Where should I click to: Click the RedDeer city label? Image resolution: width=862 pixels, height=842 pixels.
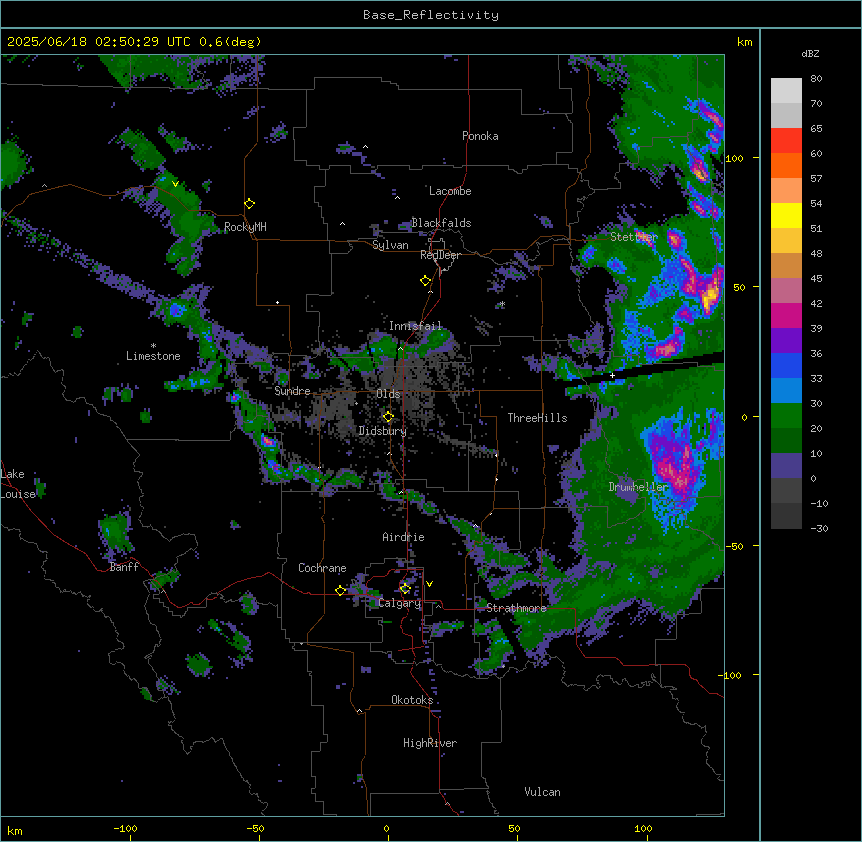click(440, 255)
